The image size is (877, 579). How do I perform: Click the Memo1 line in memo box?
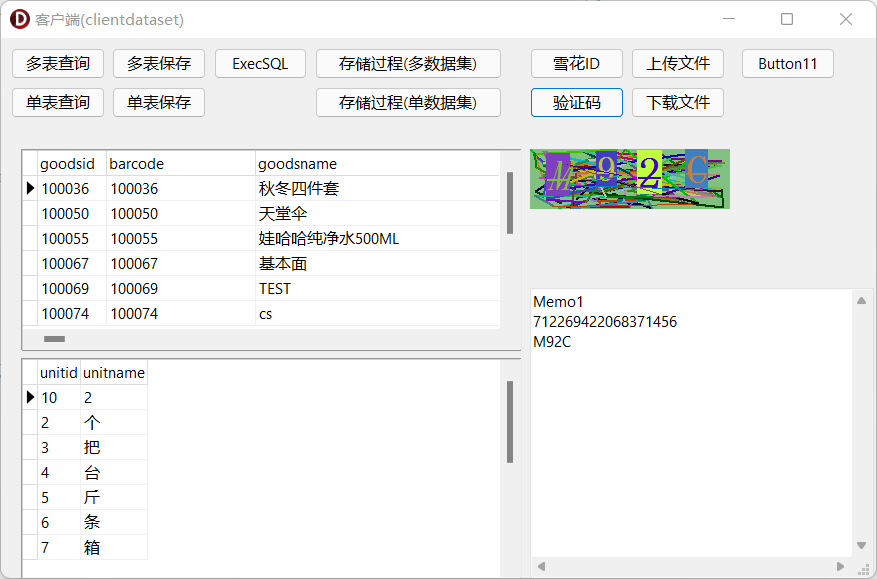click(x=558, y=302)
